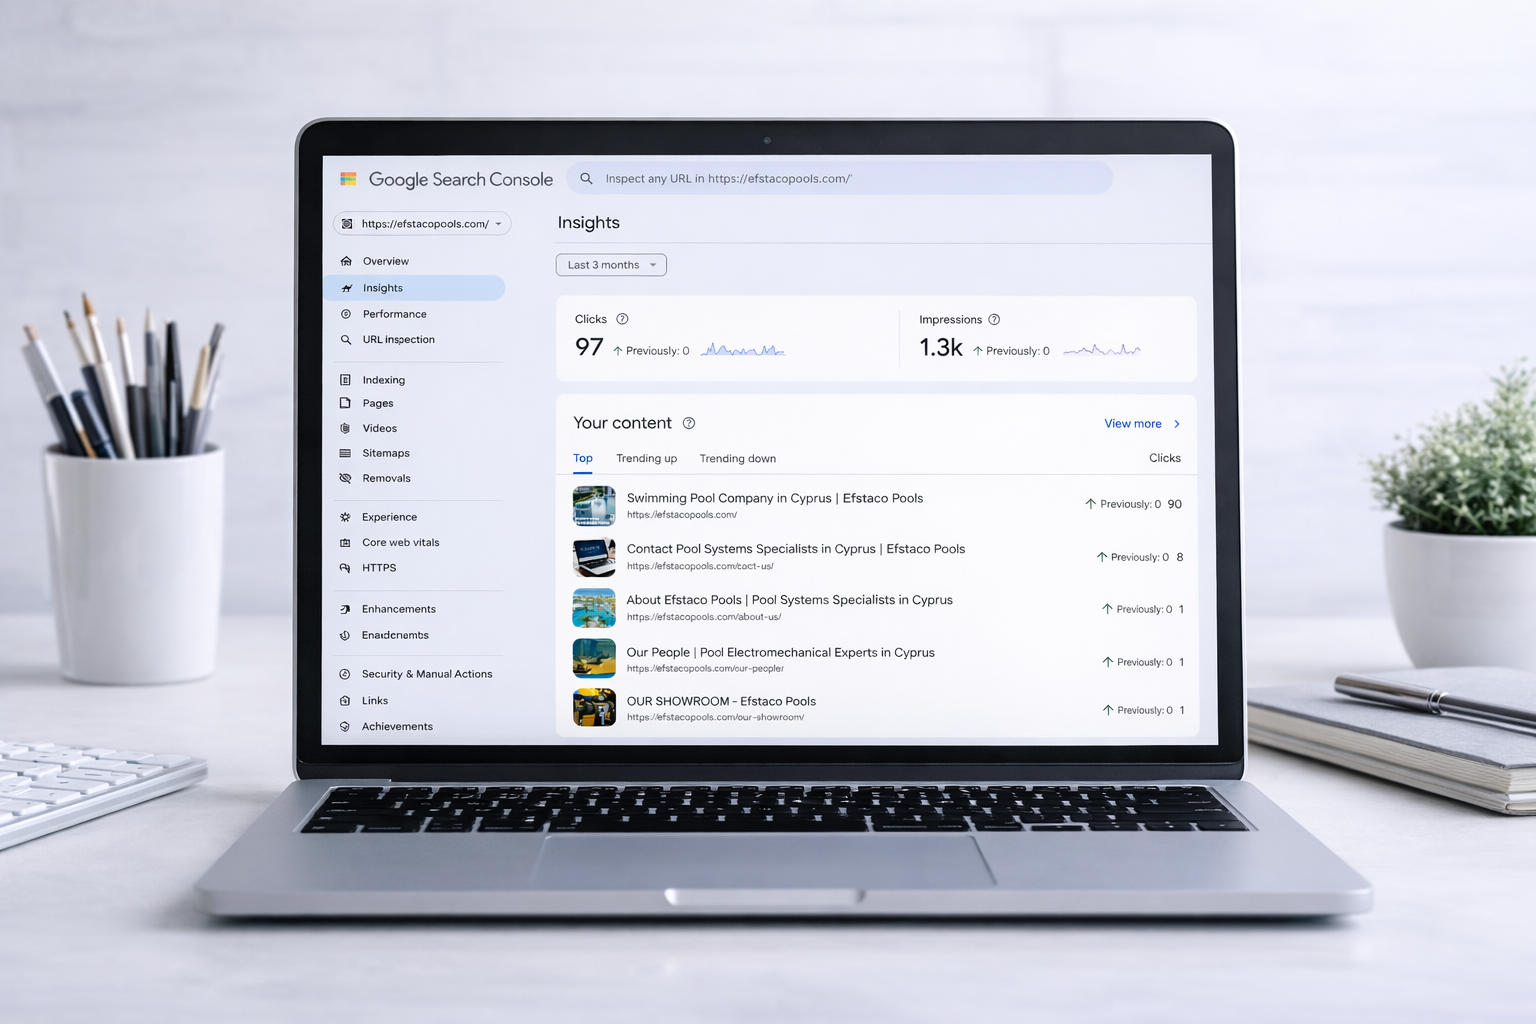The width and height of the screenshot is (1536, 1024).
Task: Switch to the Trending up tab
Action: point(646,459)
